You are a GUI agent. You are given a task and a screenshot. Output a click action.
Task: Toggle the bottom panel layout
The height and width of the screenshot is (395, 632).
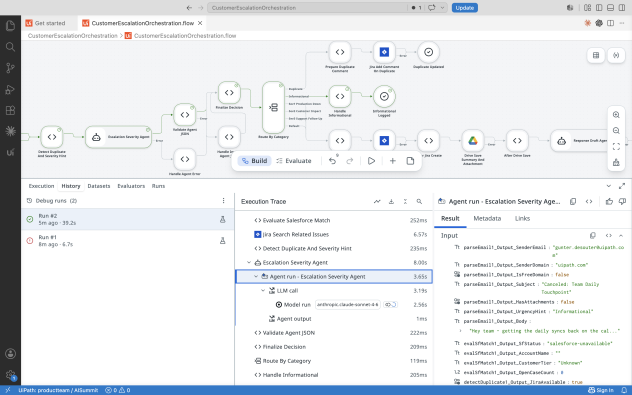click(610, 8)
